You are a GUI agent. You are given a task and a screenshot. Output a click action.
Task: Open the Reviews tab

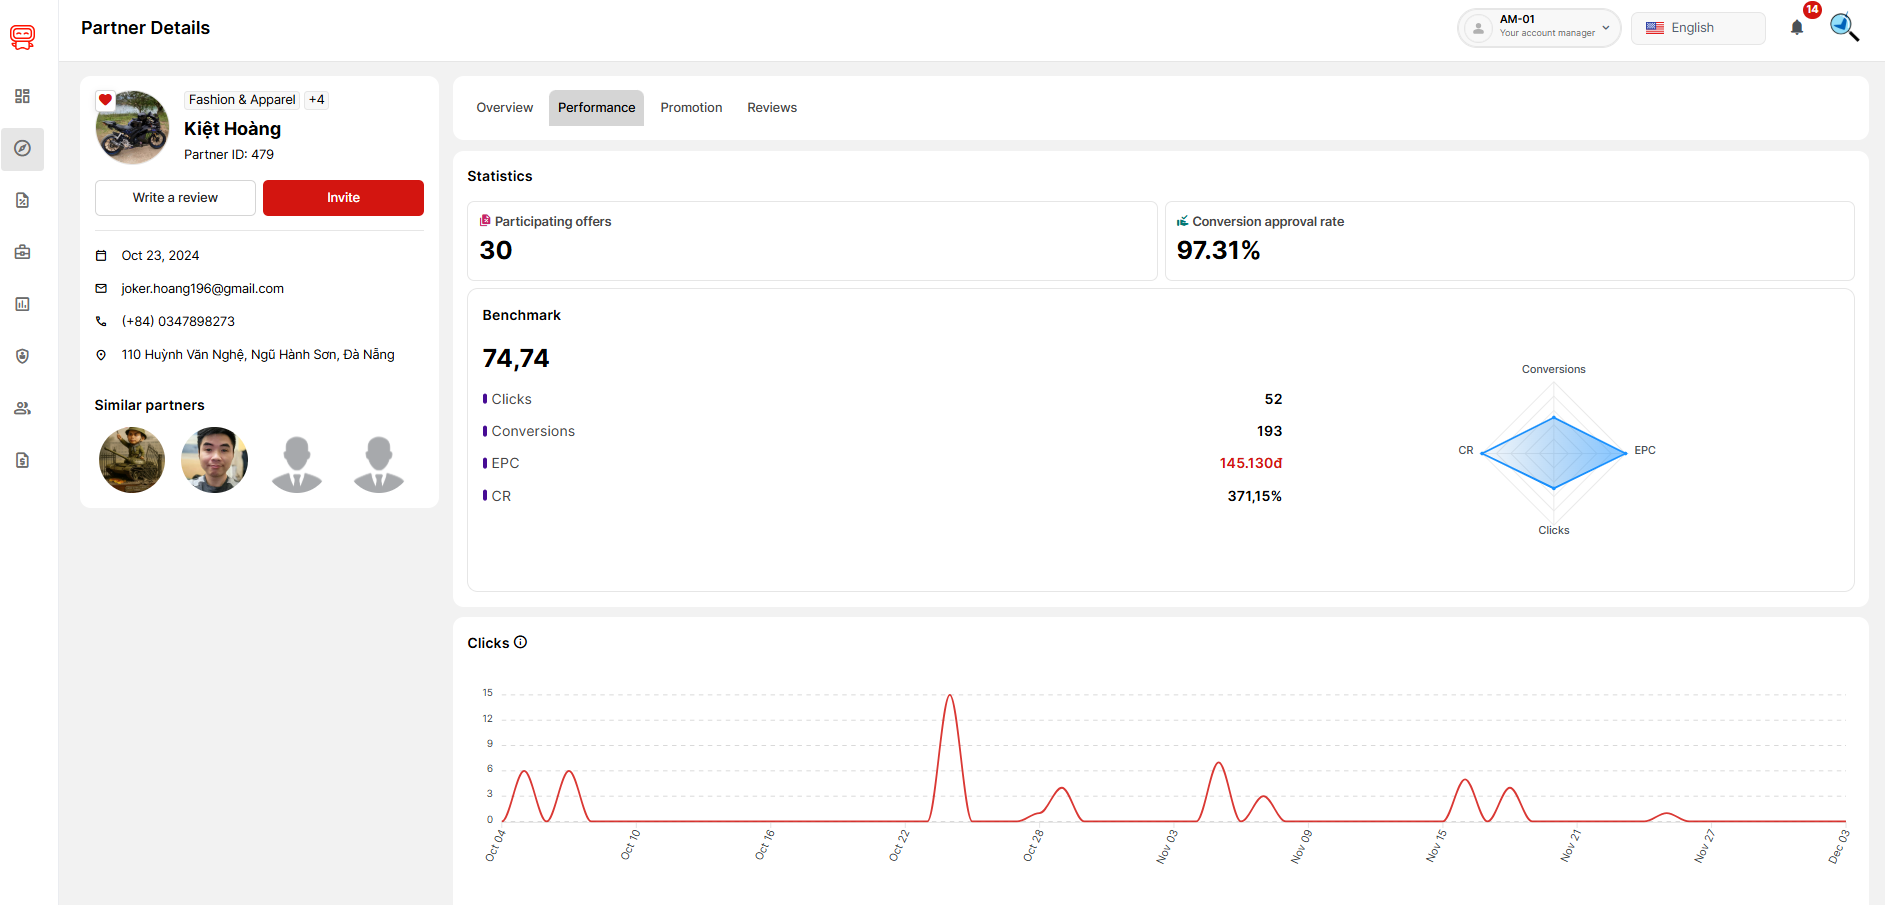coord(772,108)
